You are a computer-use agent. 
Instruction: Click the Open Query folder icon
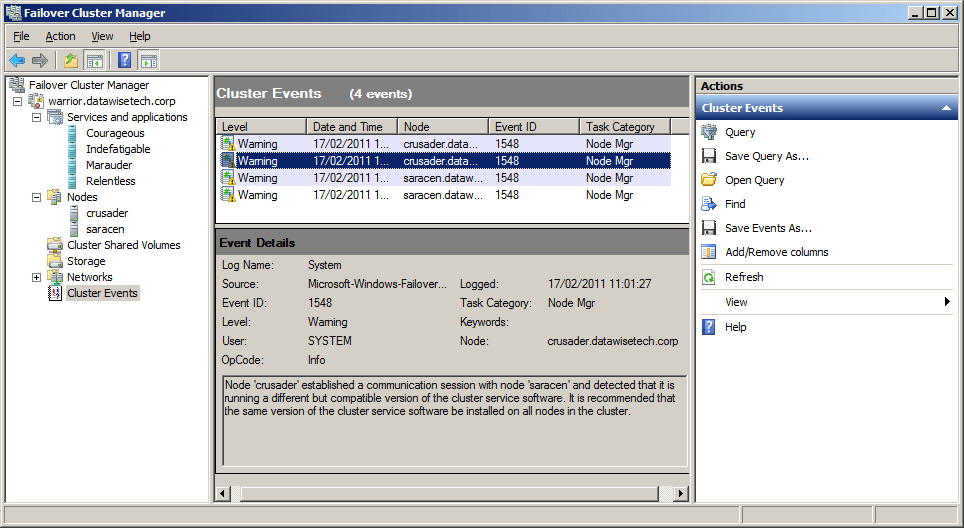point(709,180)
